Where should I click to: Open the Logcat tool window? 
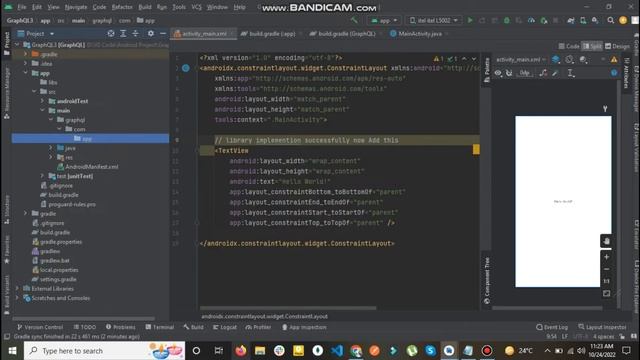click(225, 327)
